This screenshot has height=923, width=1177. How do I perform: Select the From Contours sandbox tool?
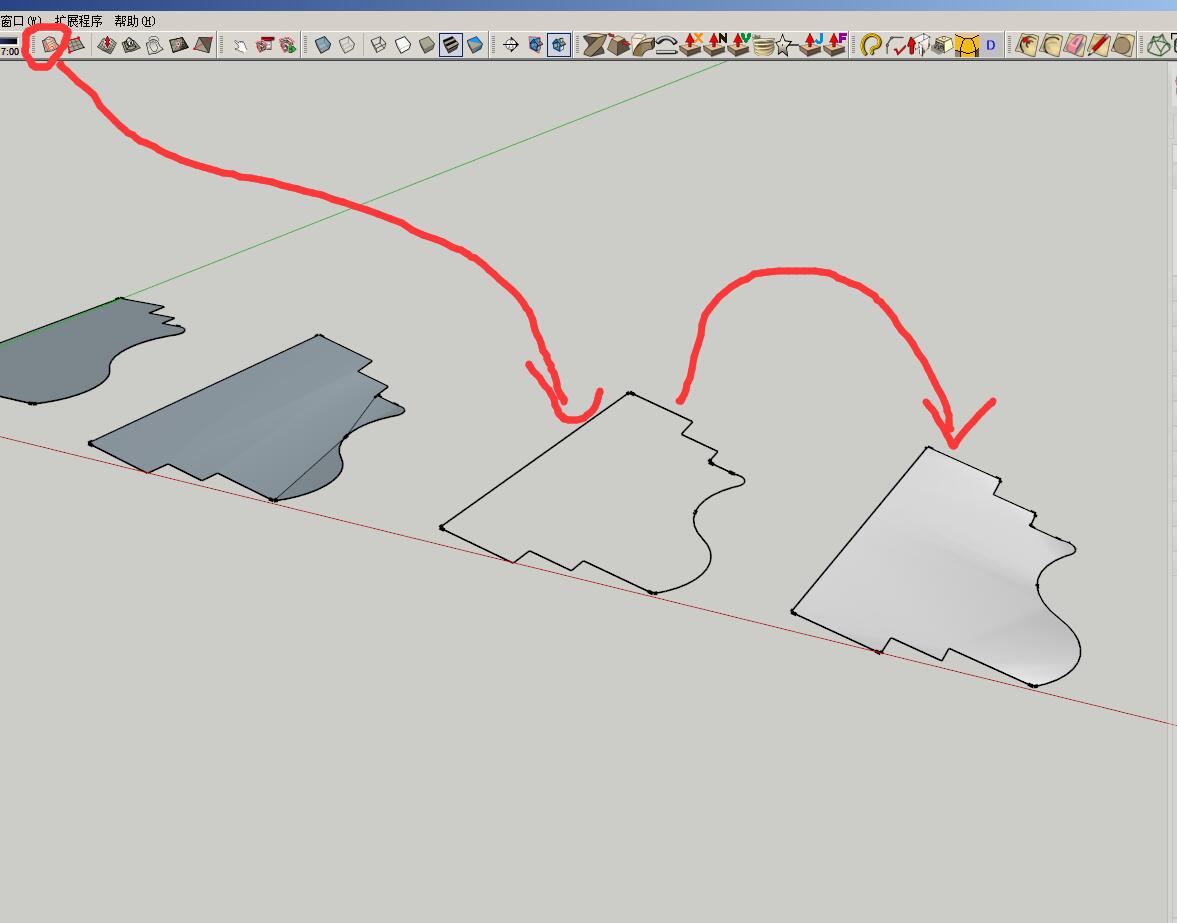[49, 45]
